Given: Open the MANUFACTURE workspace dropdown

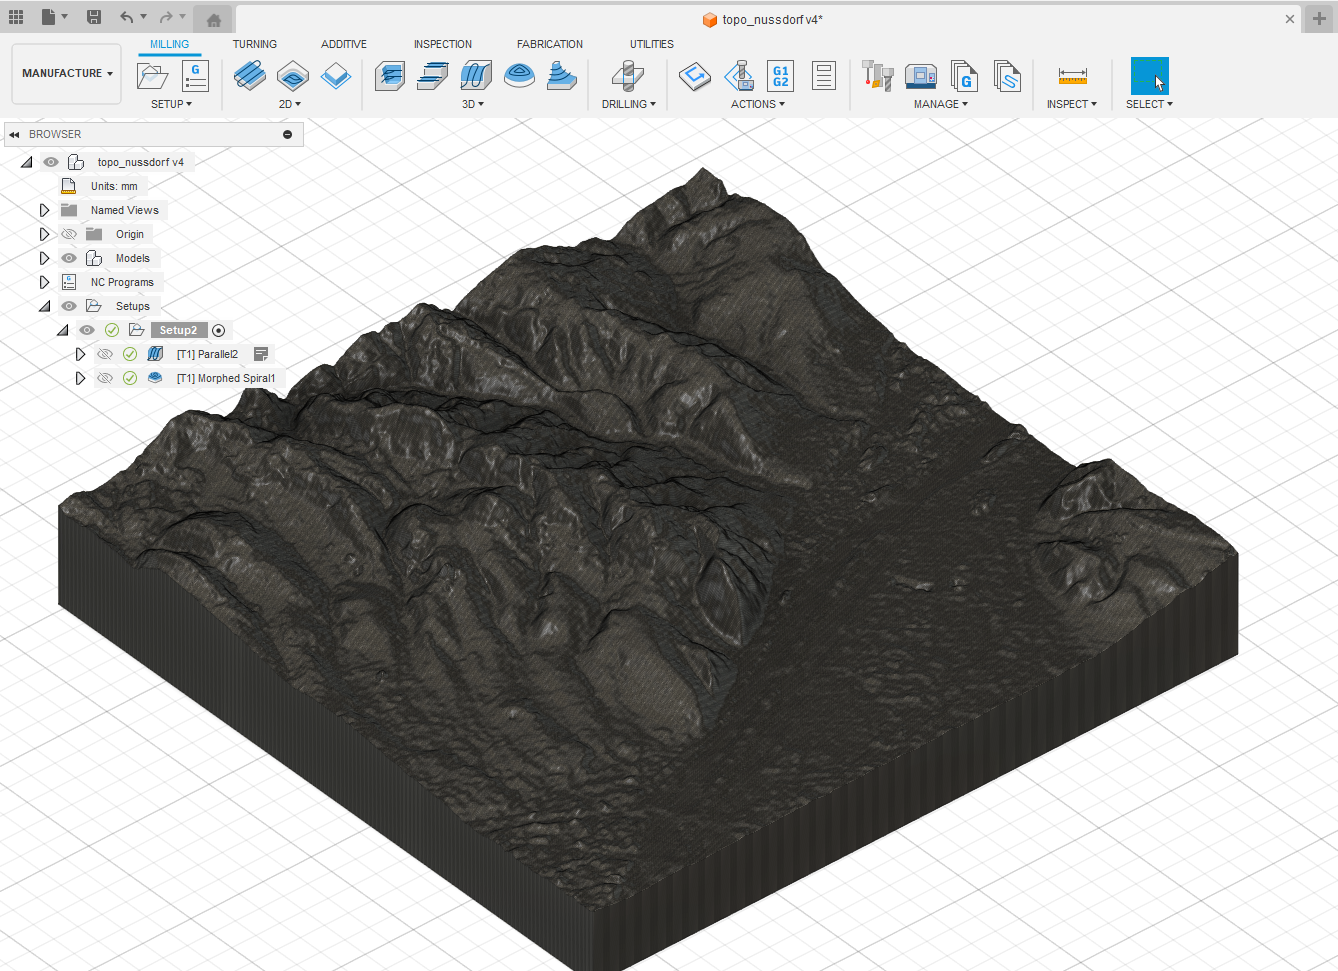Looking at the screenshot, I should (67, 73).
